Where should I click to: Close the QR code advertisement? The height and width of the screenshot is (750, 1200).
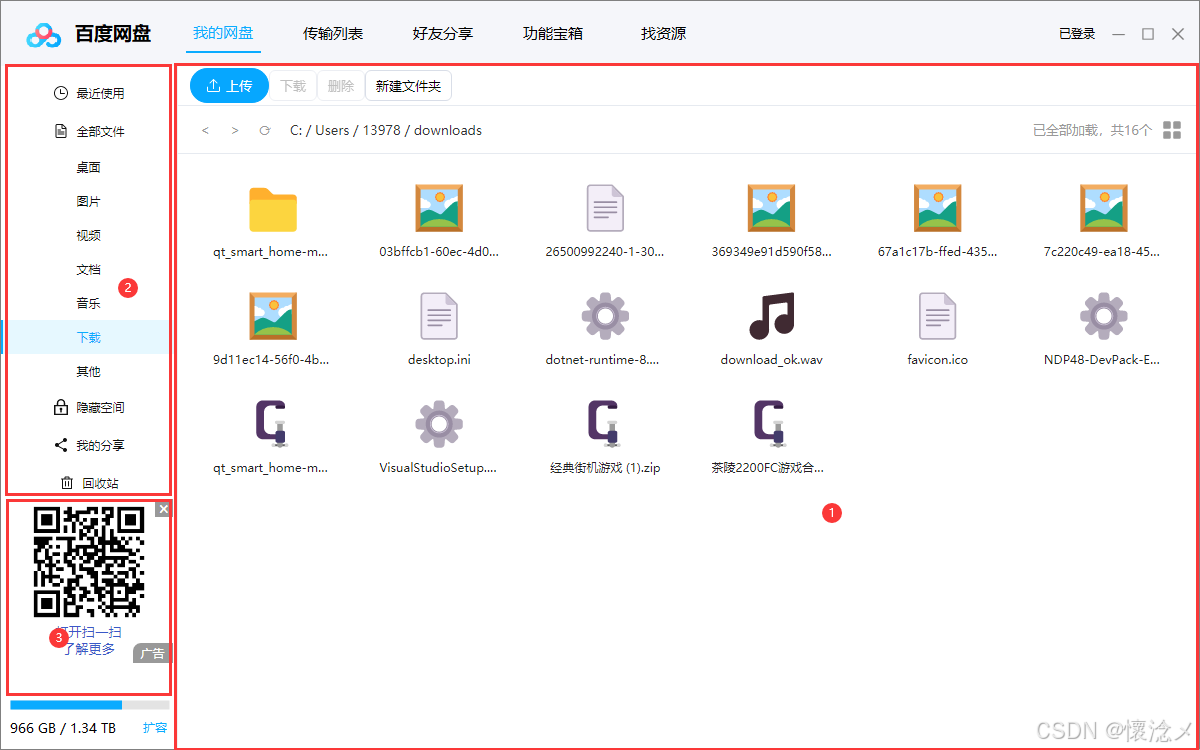tap(164, 509)
